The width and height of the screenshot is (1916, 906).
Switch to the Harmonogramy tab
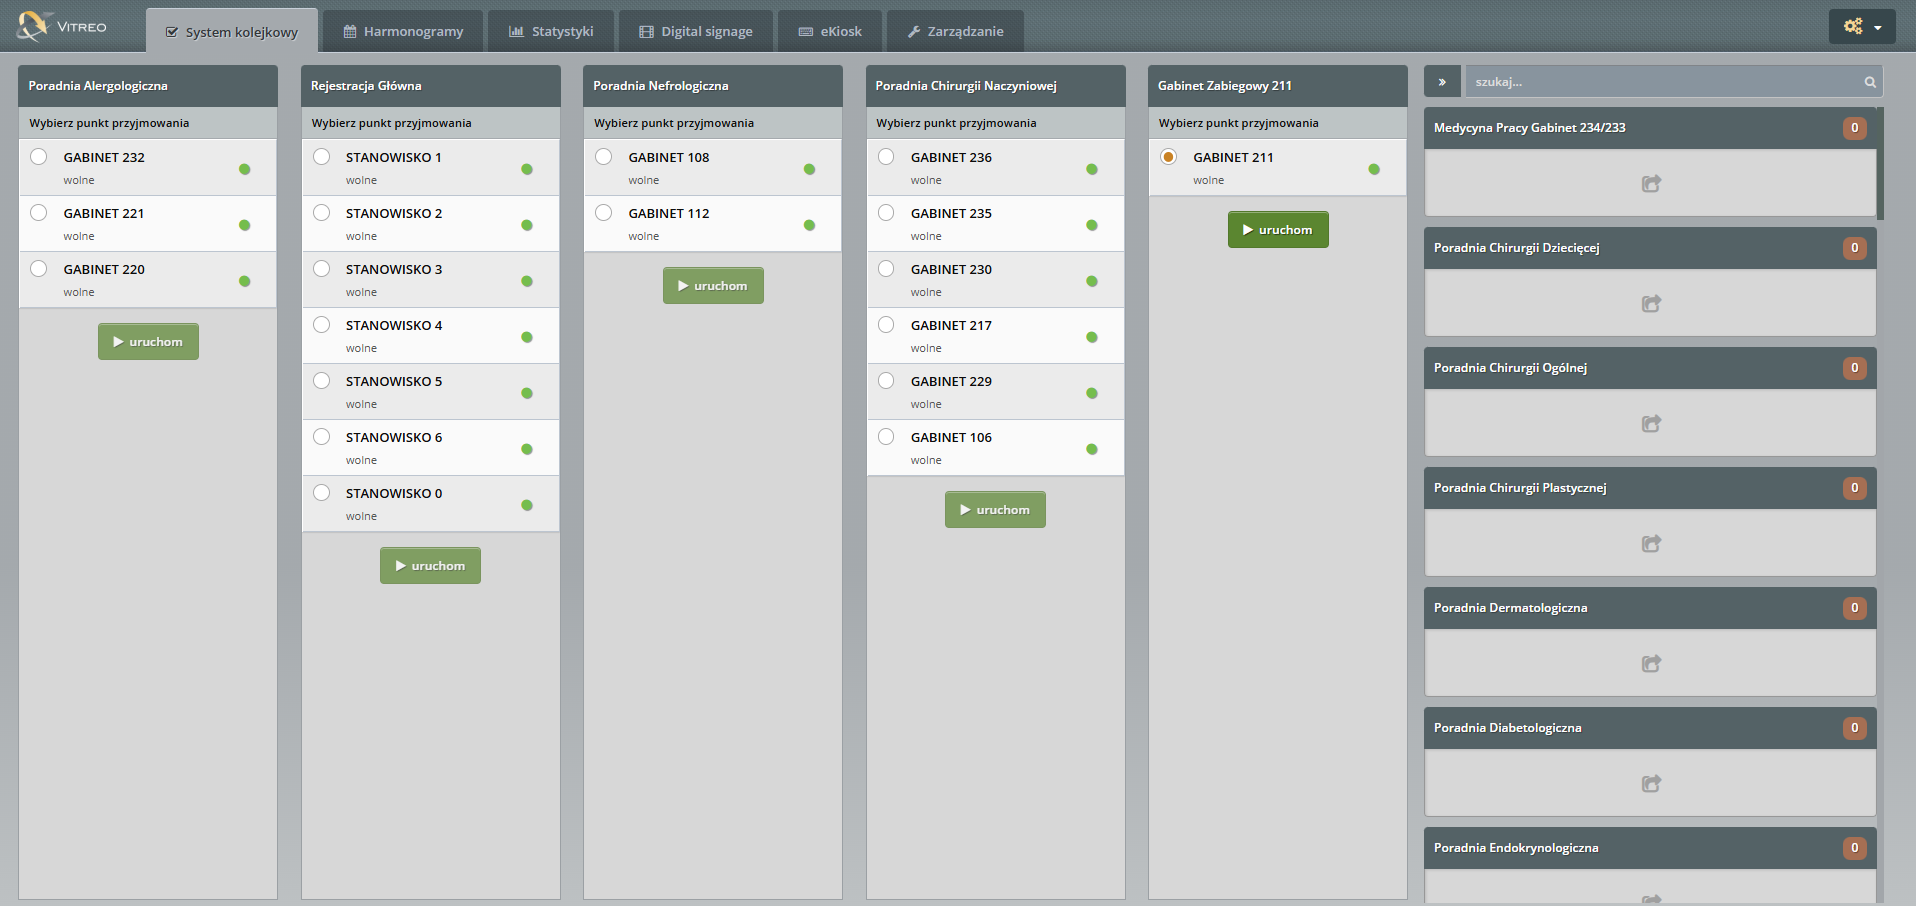404,32
